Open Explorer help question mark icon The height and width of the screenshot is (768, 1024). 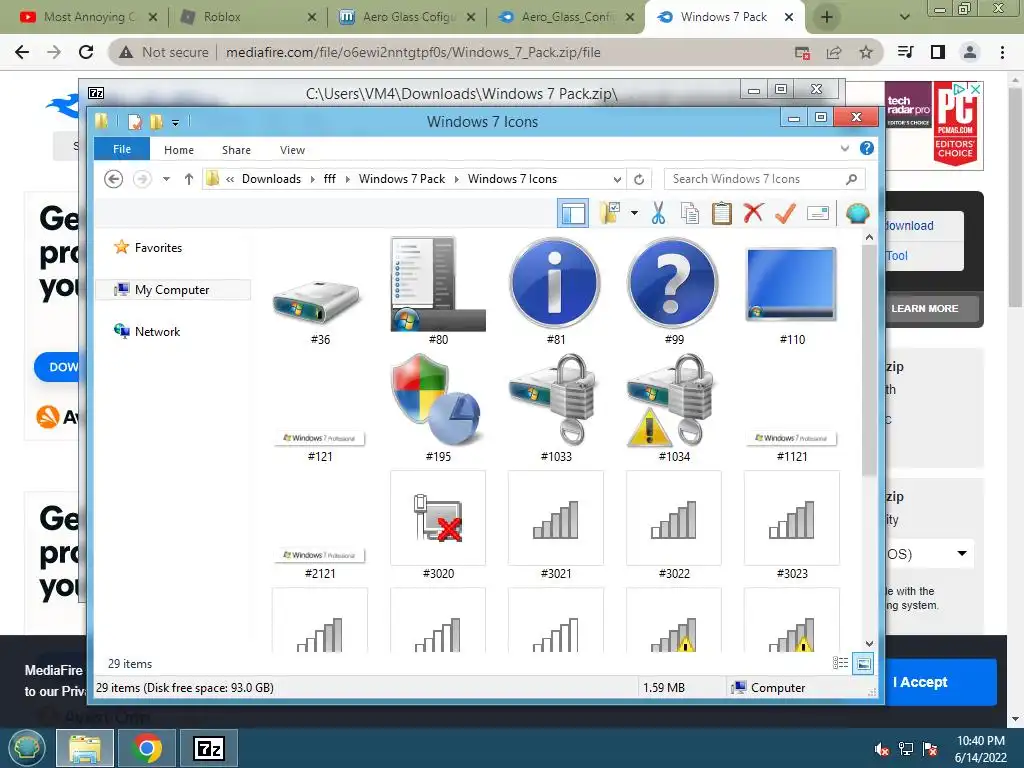(867, 148)
